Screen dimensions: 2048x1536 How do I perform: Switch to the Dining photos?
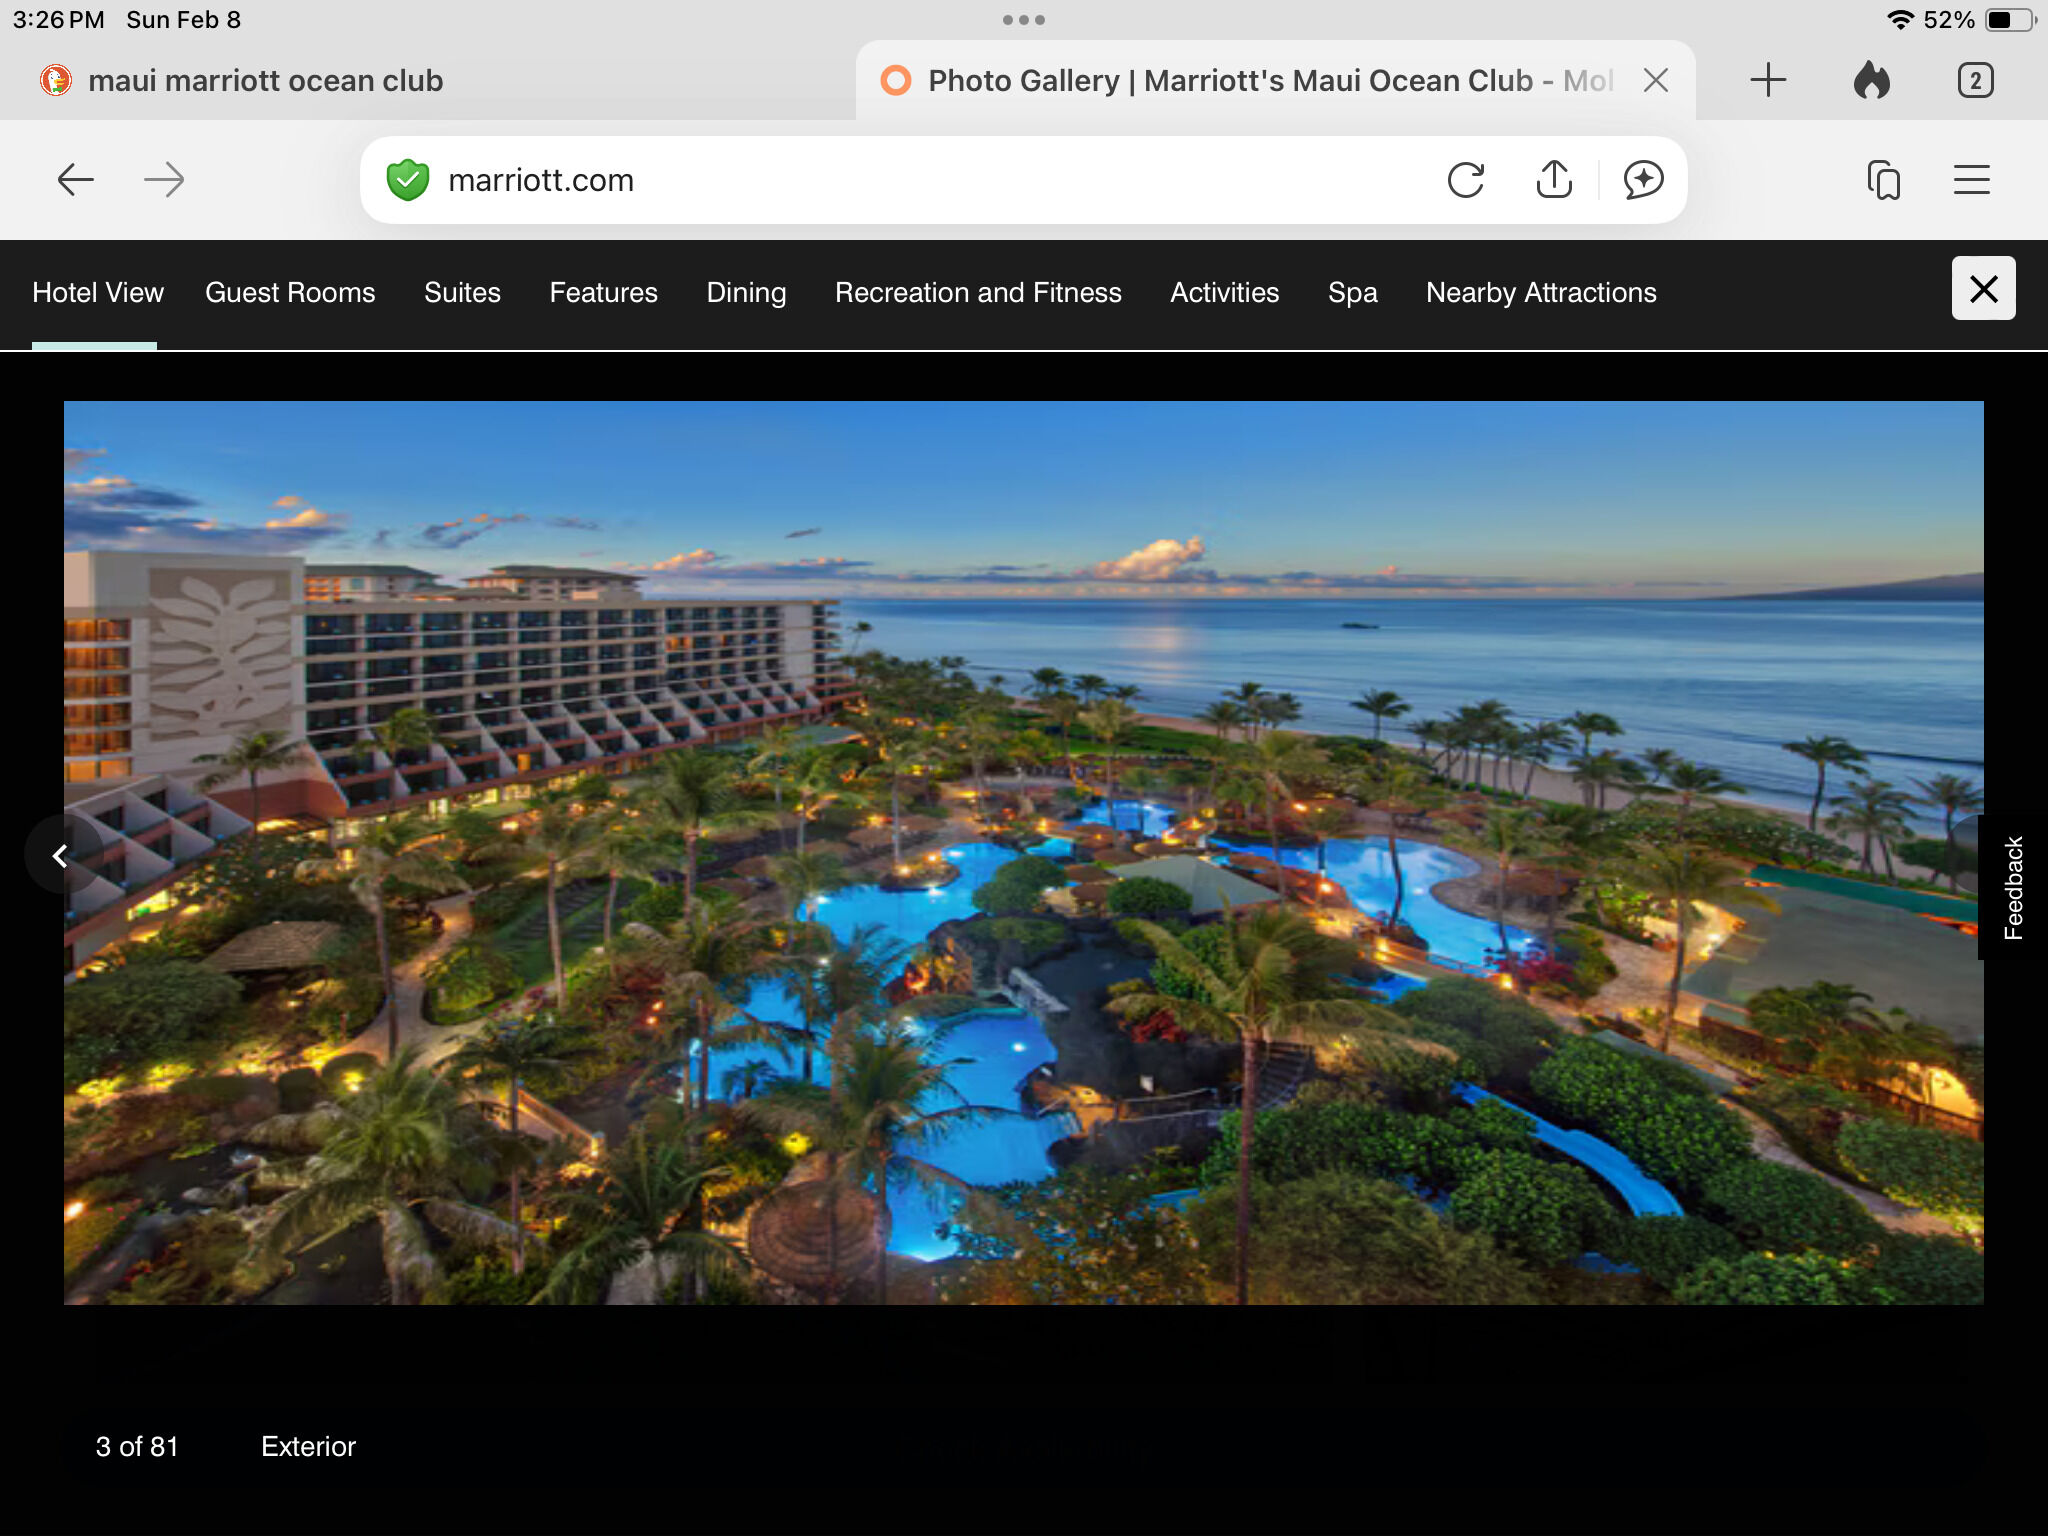(746, 293)
